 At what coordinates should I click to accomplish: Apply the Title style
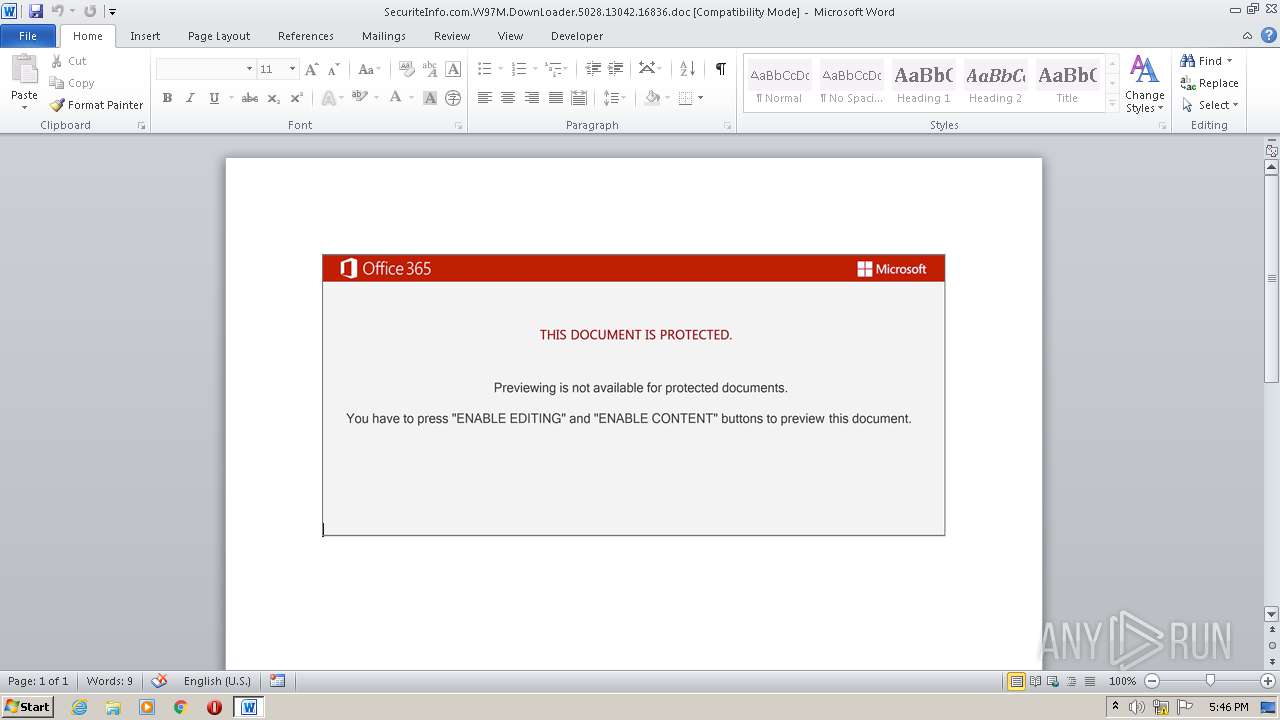1067,83
